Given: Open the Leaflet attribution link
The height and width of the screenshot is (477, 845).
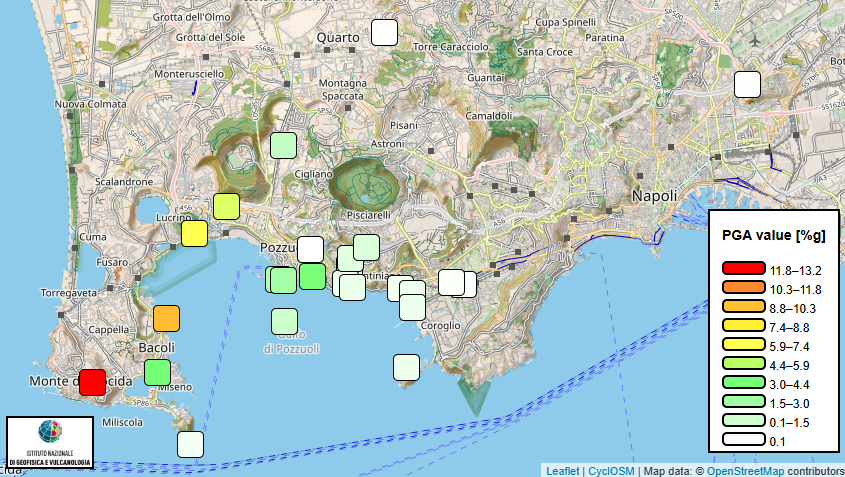Looking at the screenshot, I should click(563, 471).
